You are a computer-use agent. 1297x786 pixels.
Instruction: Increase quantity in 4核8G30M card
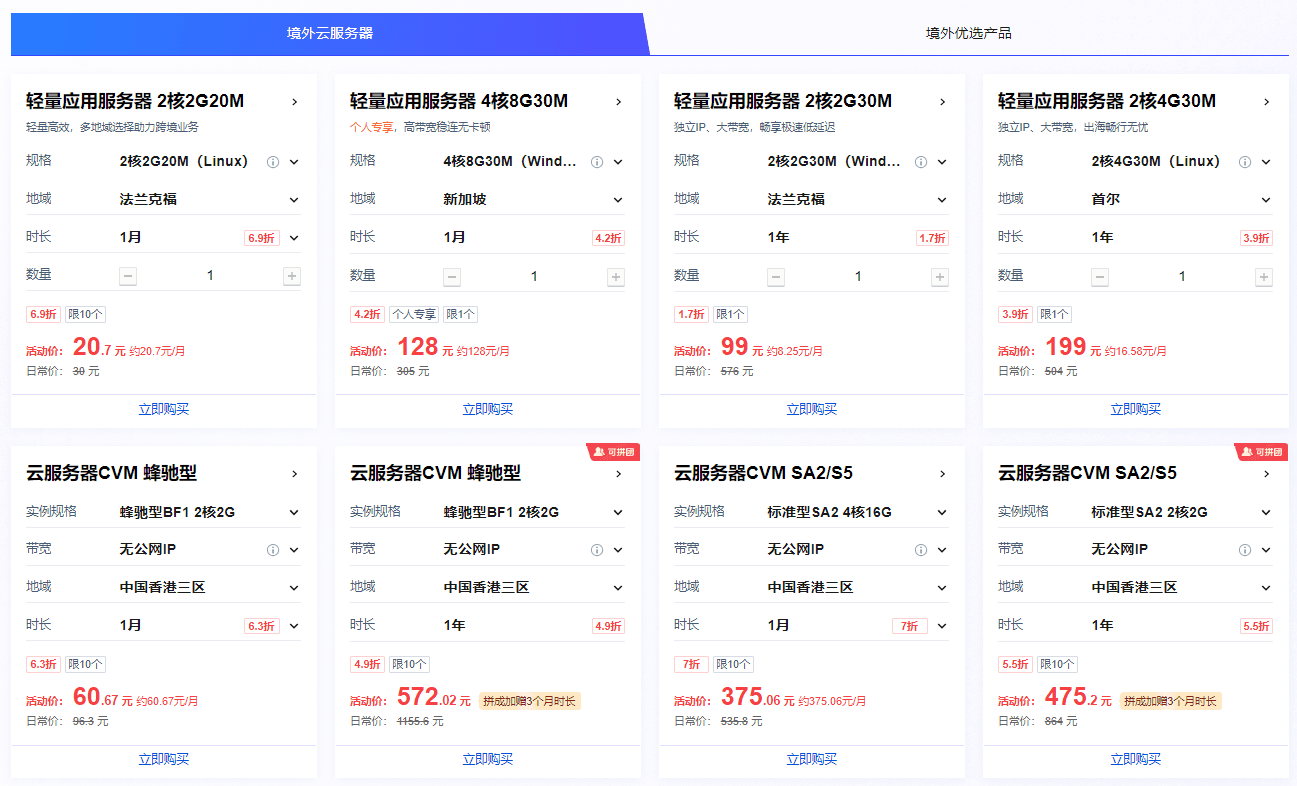click(x=615, y=277)
